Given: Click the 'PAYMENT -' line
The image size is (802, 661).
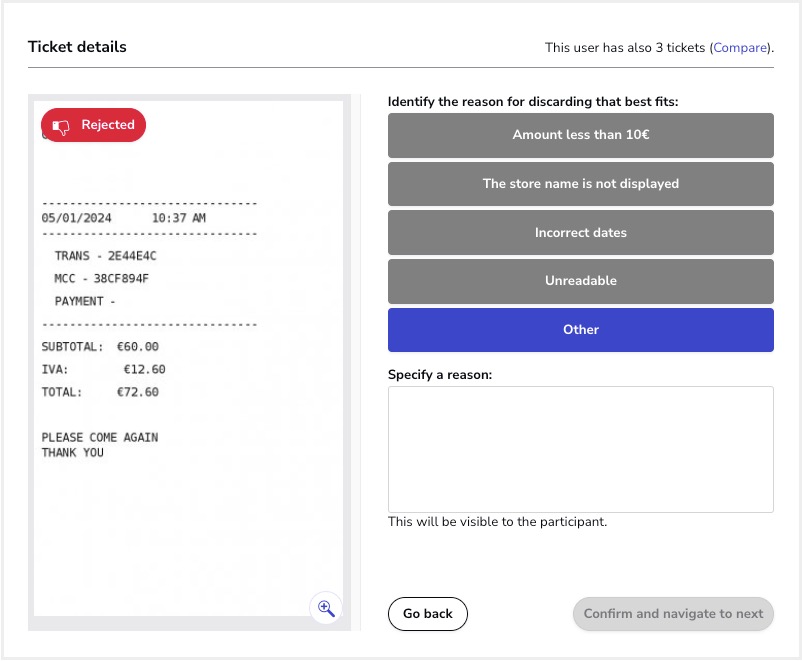Looking at the screenshot, I should coord(85,301).
